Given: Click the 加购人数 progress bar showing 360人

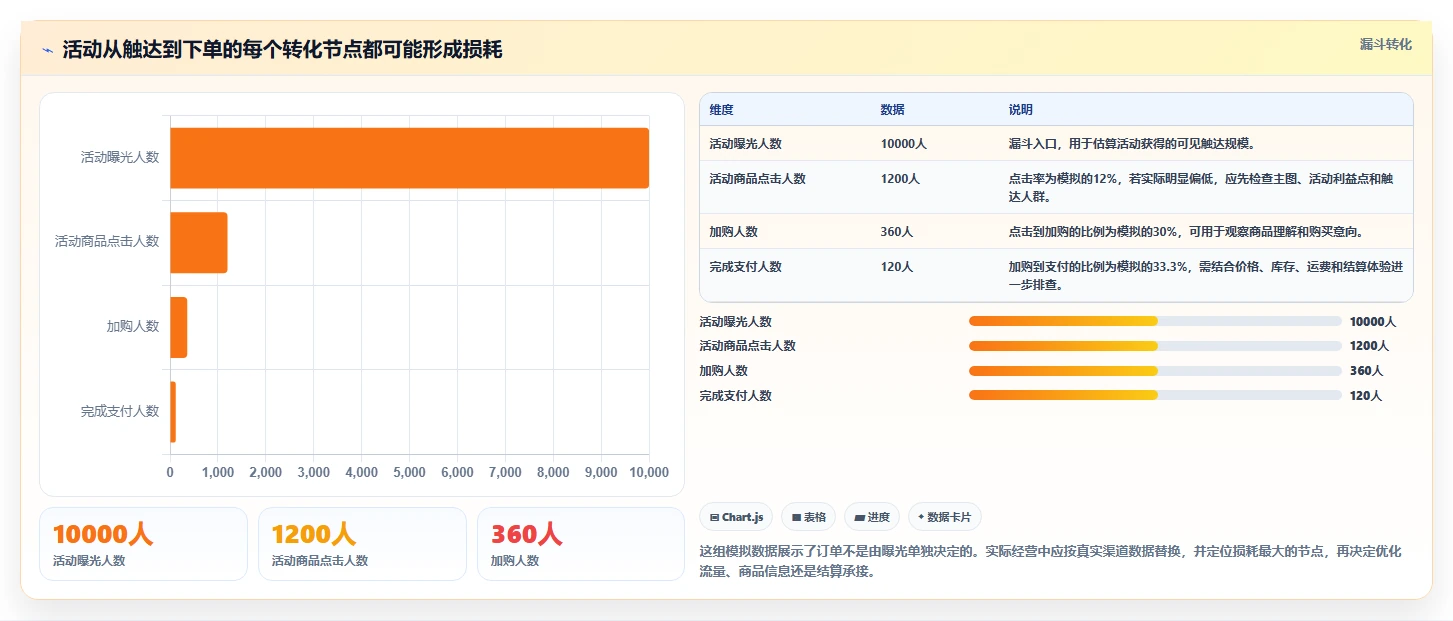Looking at the screenshot, I should click(1155, 371).
